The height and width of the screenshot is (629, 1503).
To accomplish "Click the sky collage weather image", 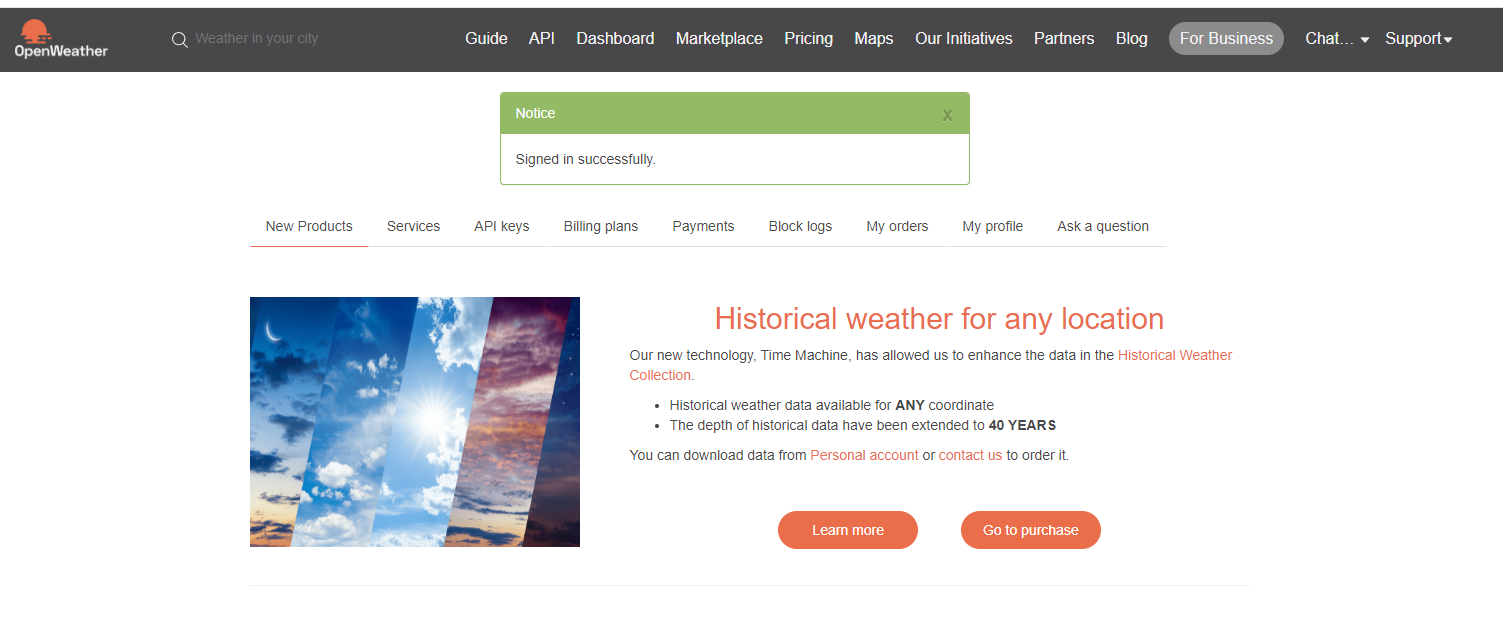I will coord(415,422).
